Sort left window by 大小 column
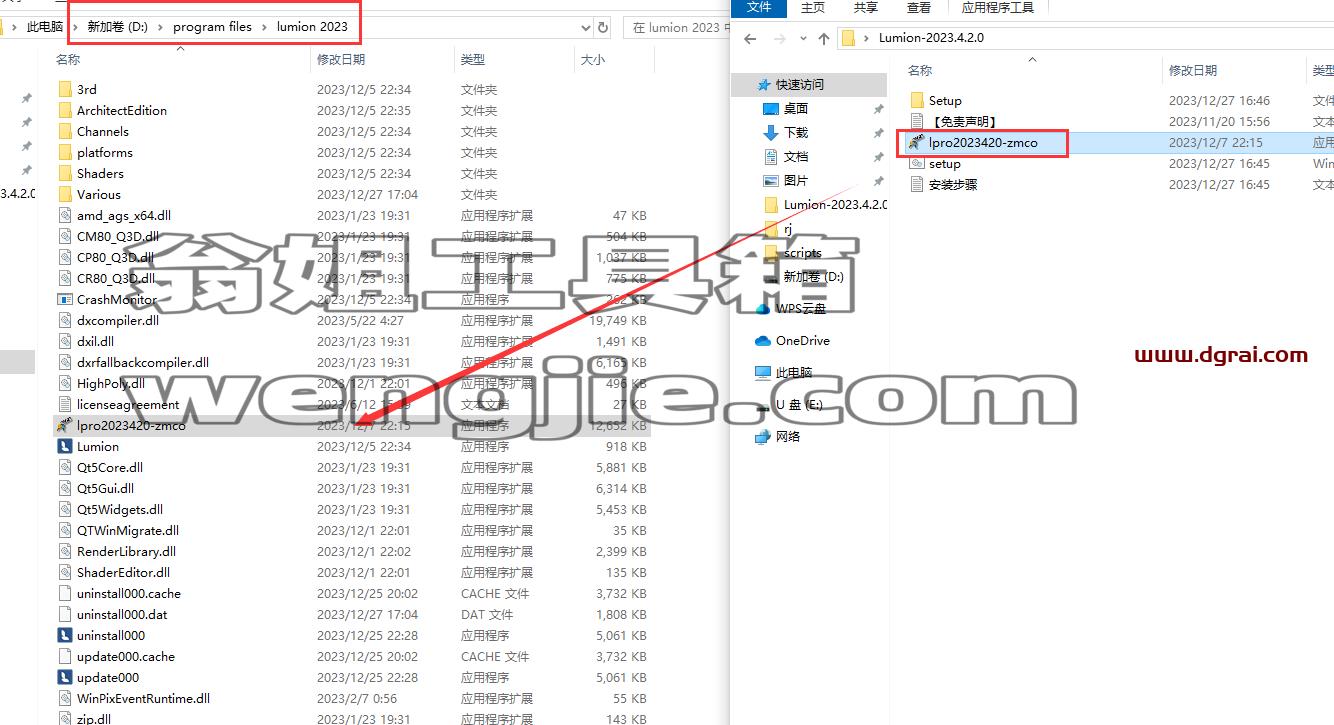The height and width of the screenshot is (725, 1334). coord(592,60)
